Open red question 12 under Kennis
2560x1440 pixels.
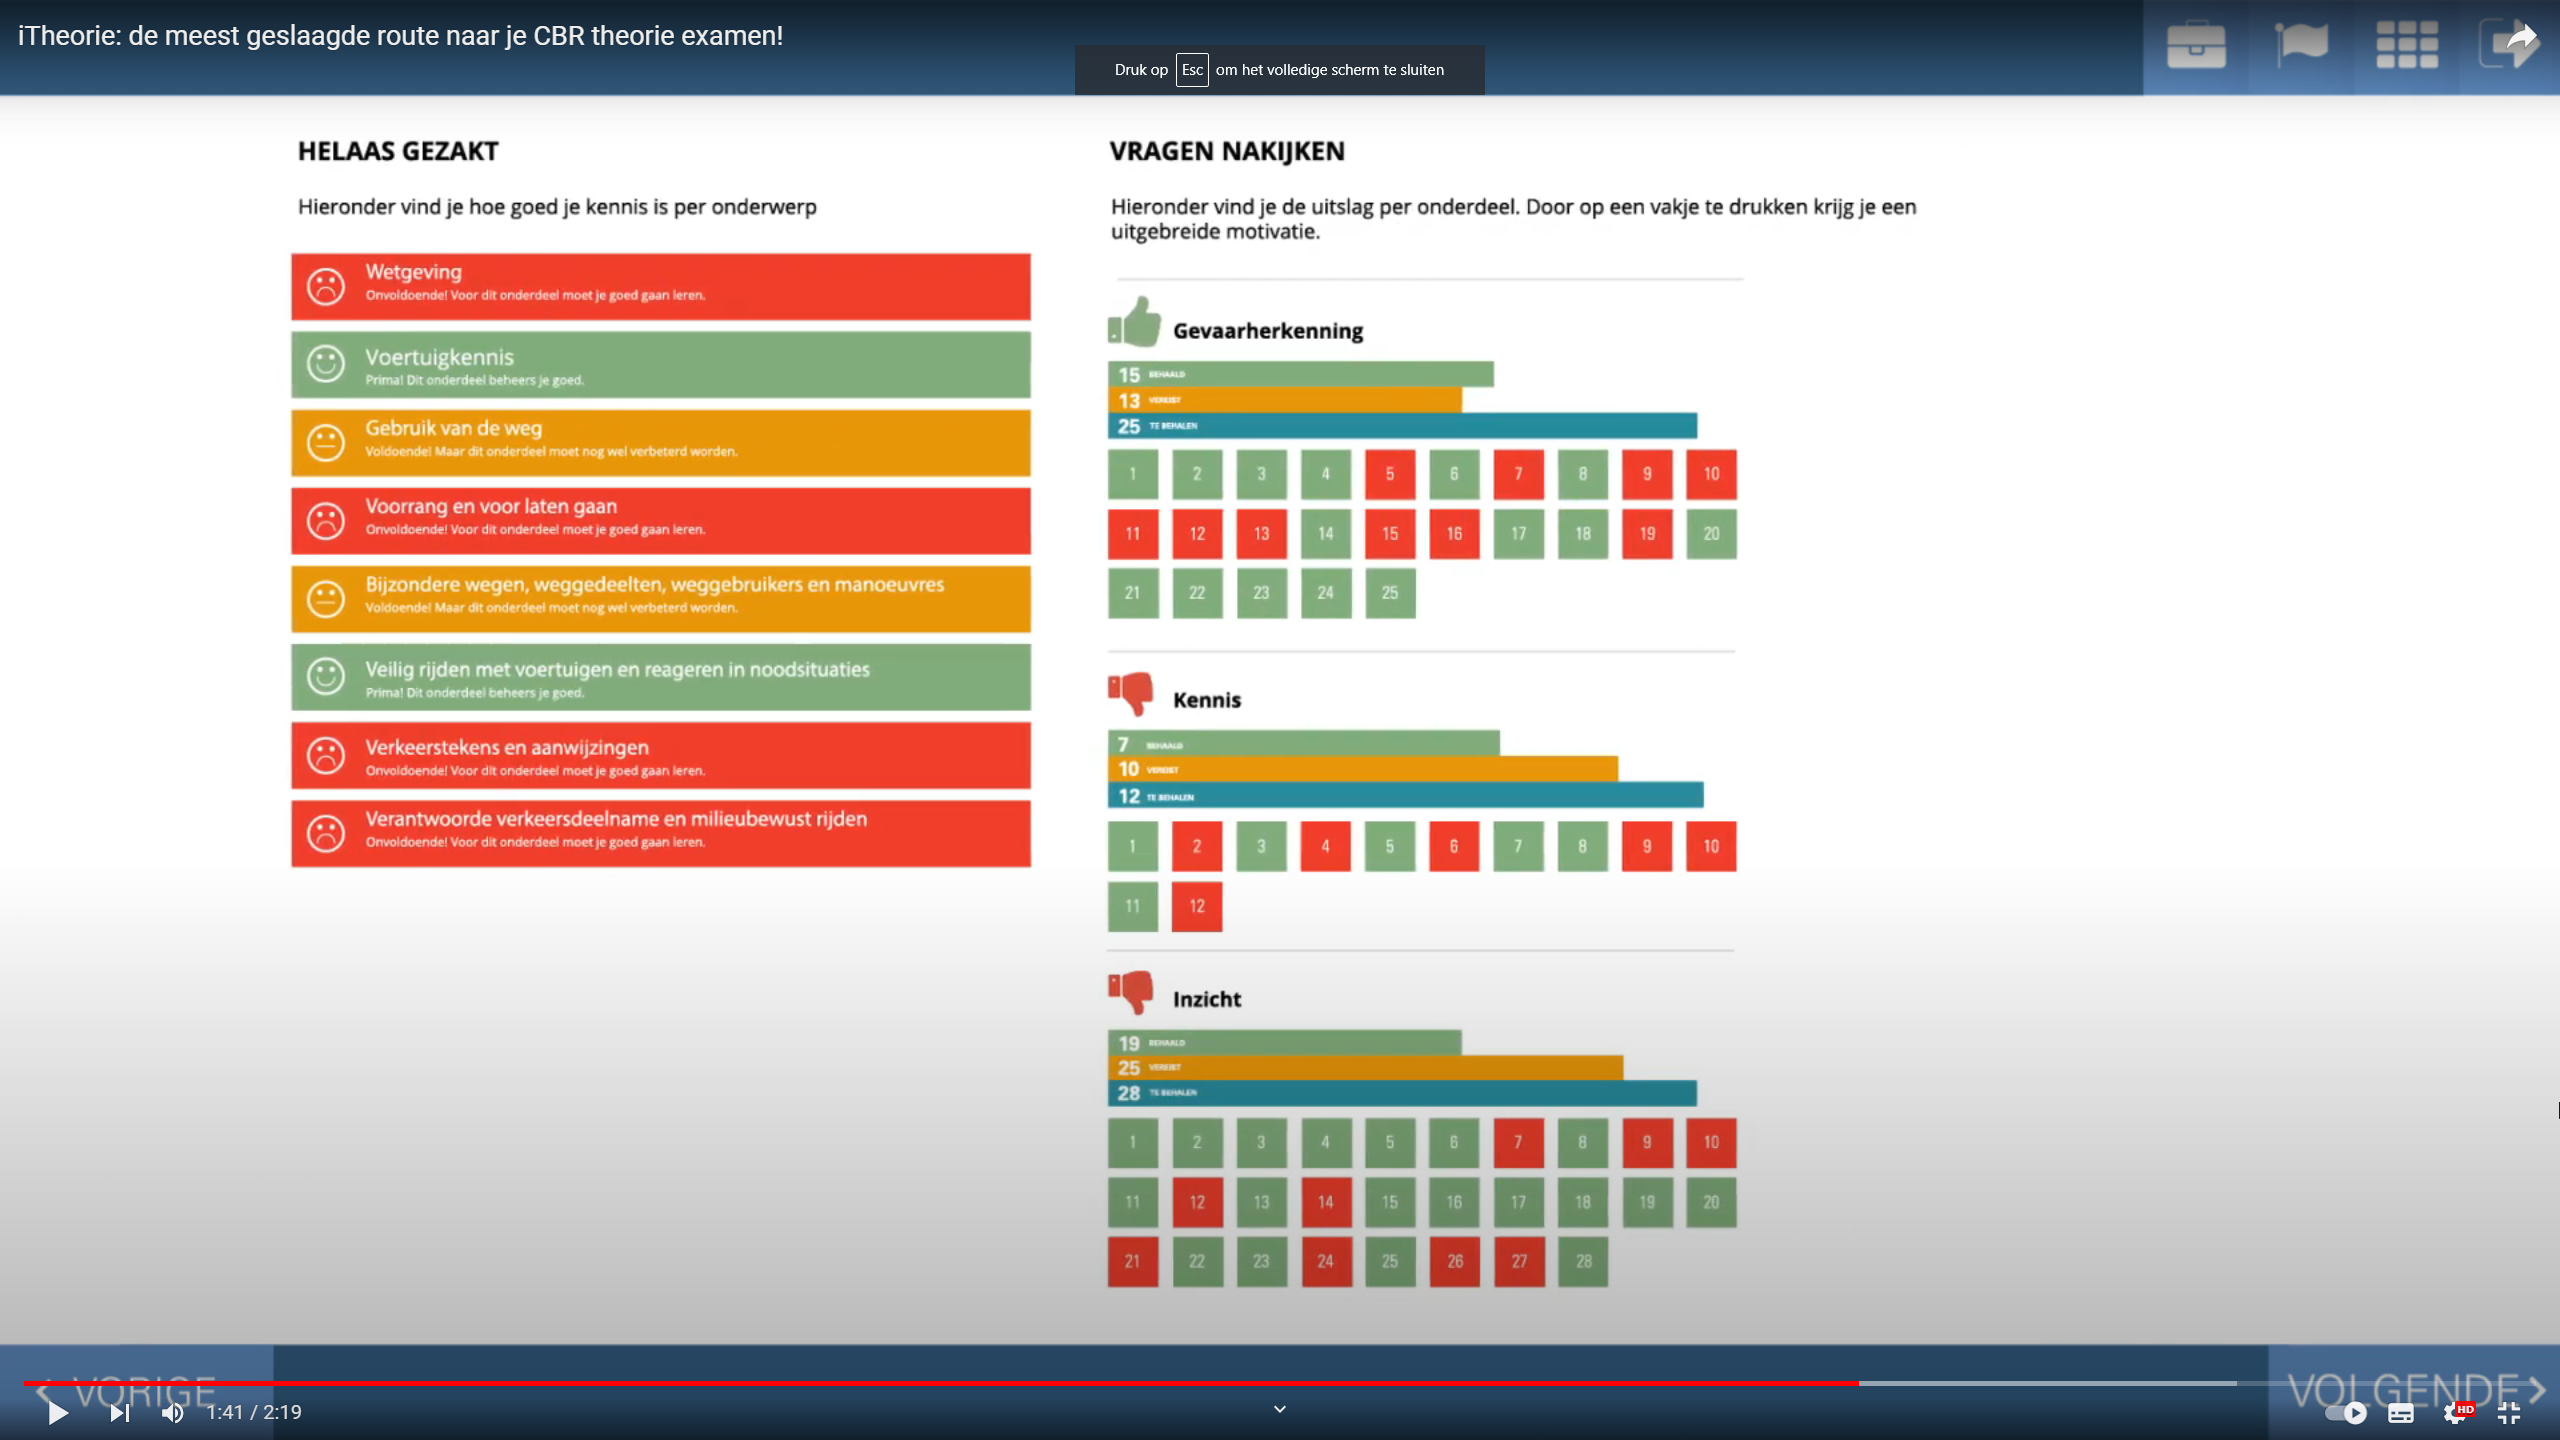(1196, 906)
